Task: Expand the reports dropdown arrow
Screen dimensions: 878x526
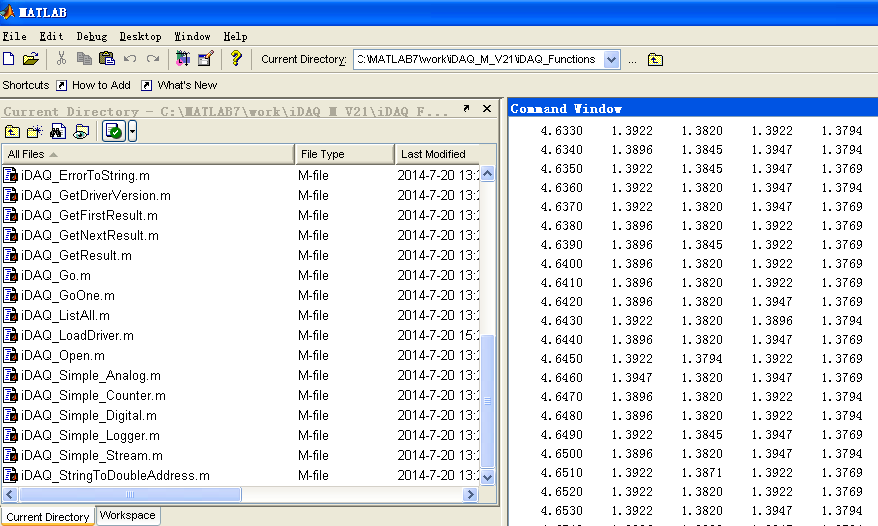Action: 132,132
